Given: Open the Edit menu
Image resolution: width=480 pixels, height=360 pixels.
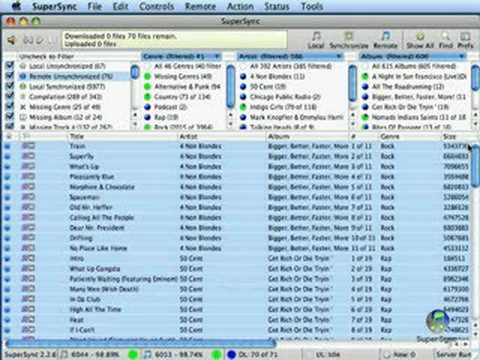Looking at the screenshot, I should 120,6.
